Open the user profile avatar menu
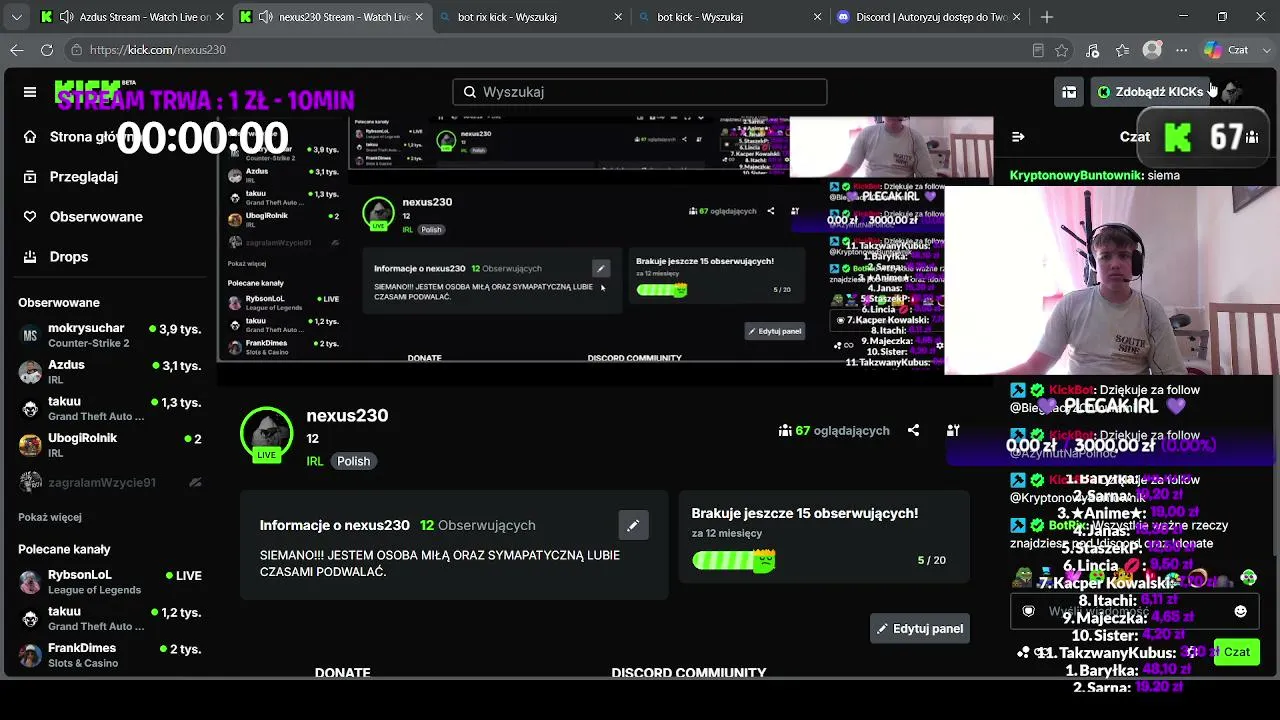 [1232, 92]
